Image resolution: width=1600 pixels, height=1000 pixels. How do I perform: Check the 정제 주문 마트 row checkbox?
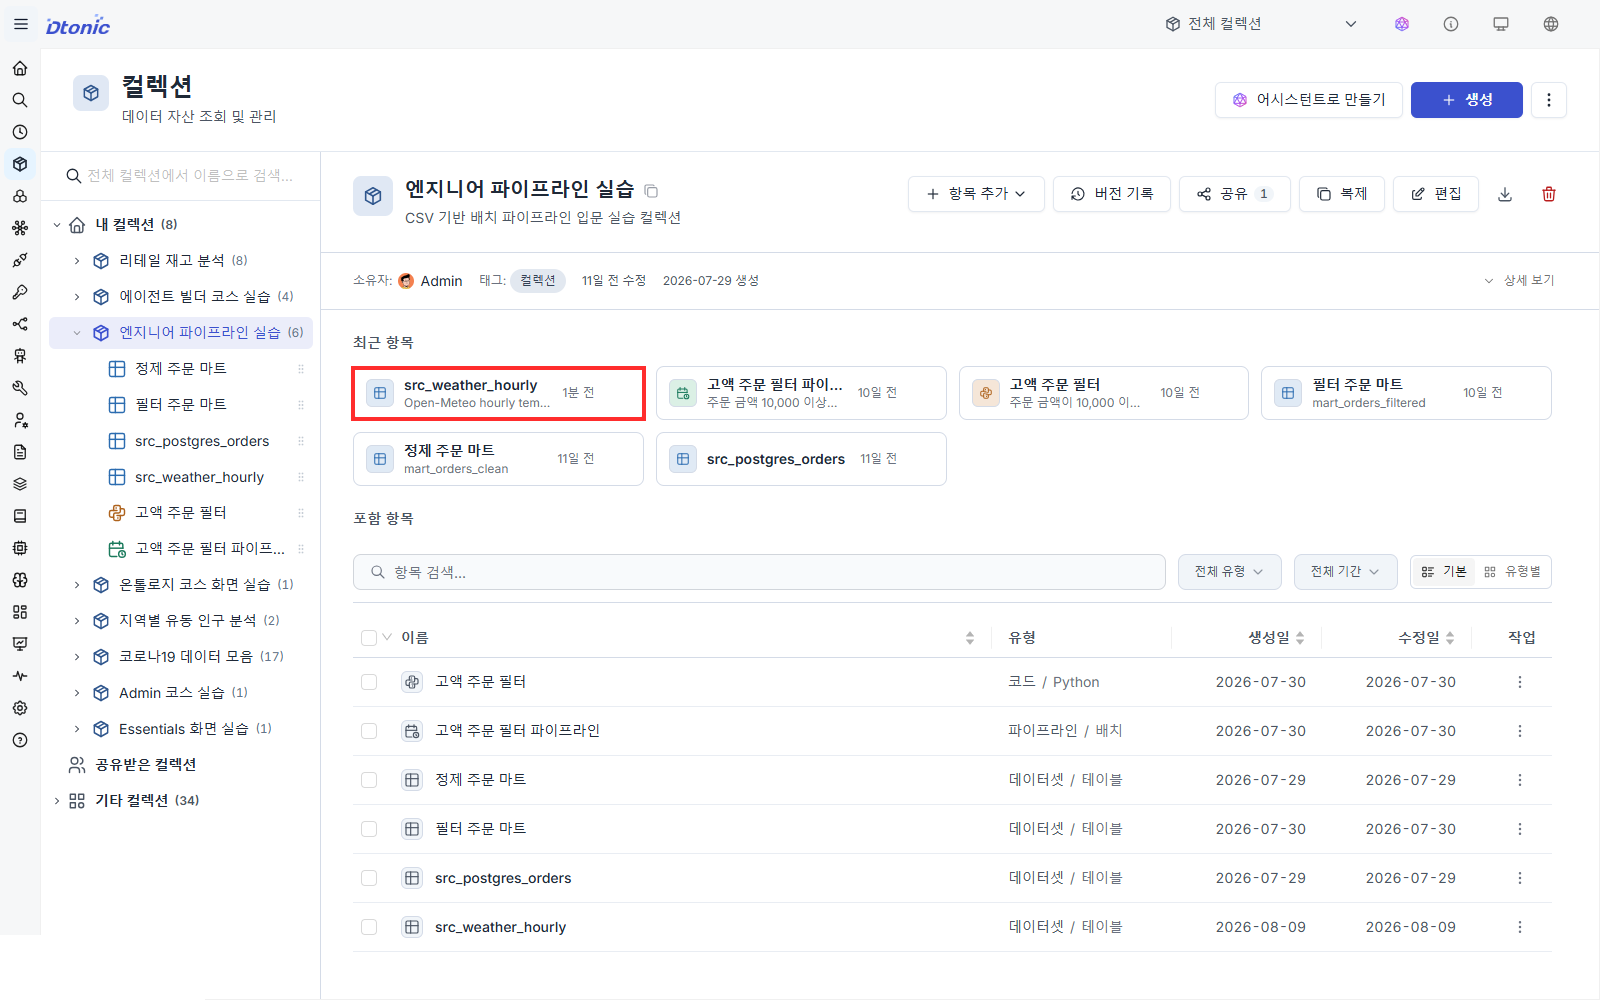pos(369,780)
